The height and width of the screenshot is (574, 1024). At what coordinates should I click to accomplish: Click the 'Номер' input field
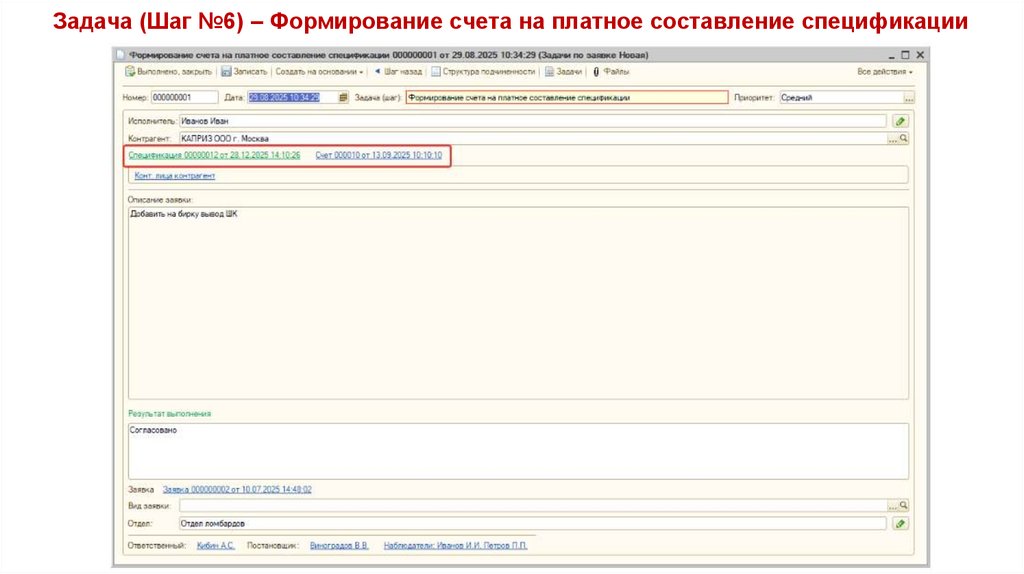(184, 97)
